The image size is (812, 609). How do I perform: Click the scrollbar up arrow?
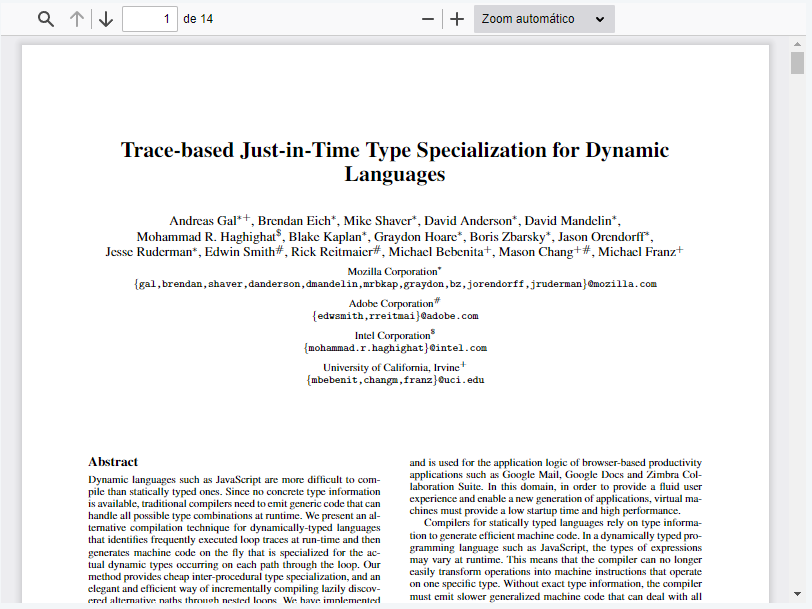click(798, 45)
